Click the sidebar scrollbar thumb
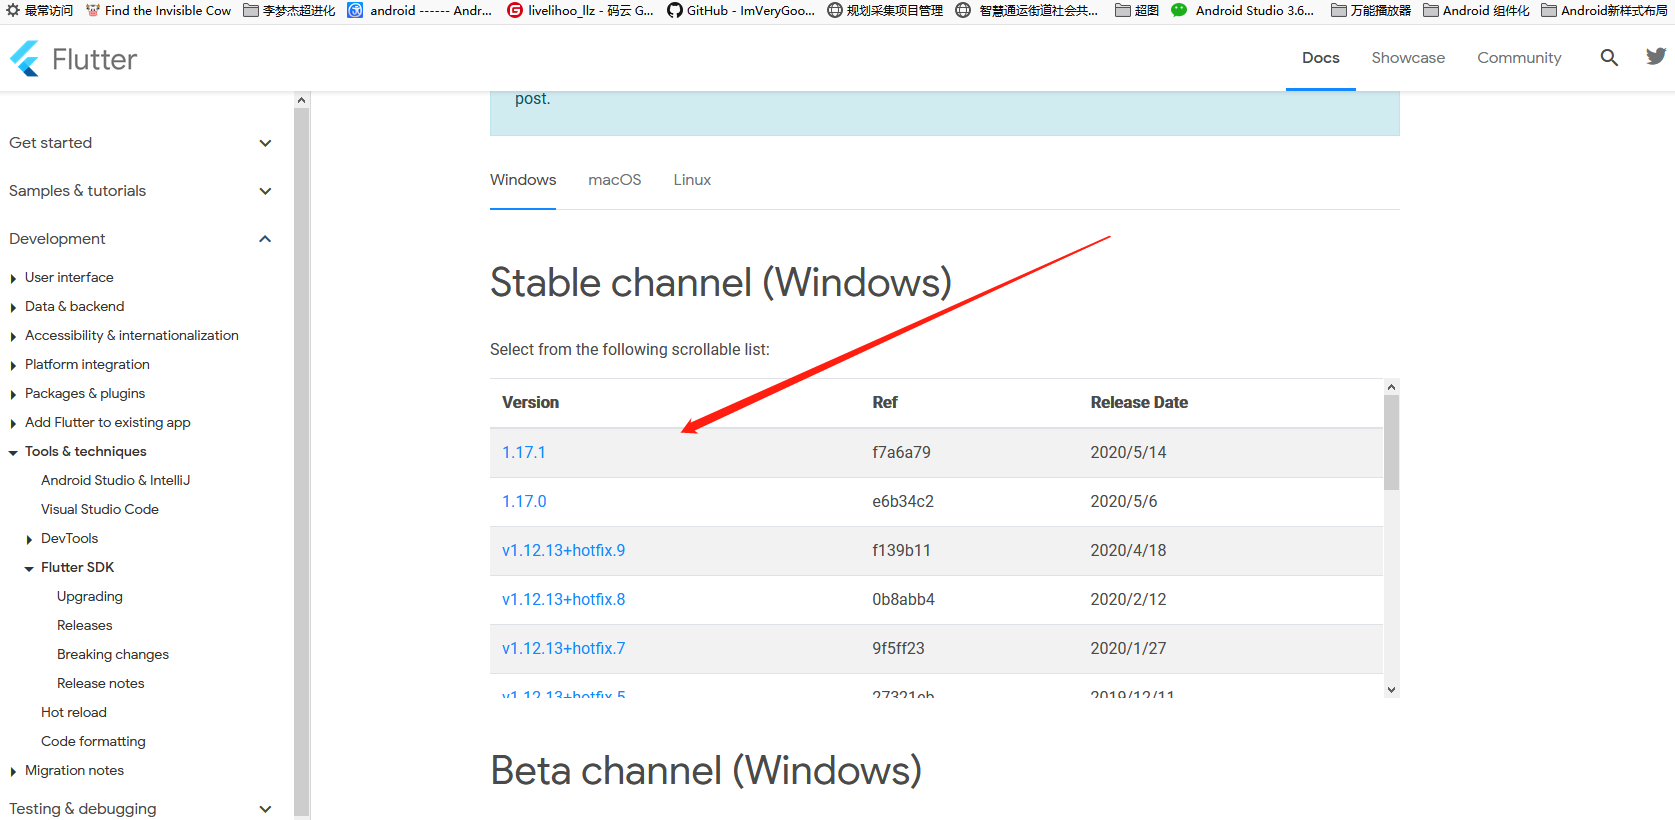The width and height of the screenshot is (1675, 820). (302, 463)
